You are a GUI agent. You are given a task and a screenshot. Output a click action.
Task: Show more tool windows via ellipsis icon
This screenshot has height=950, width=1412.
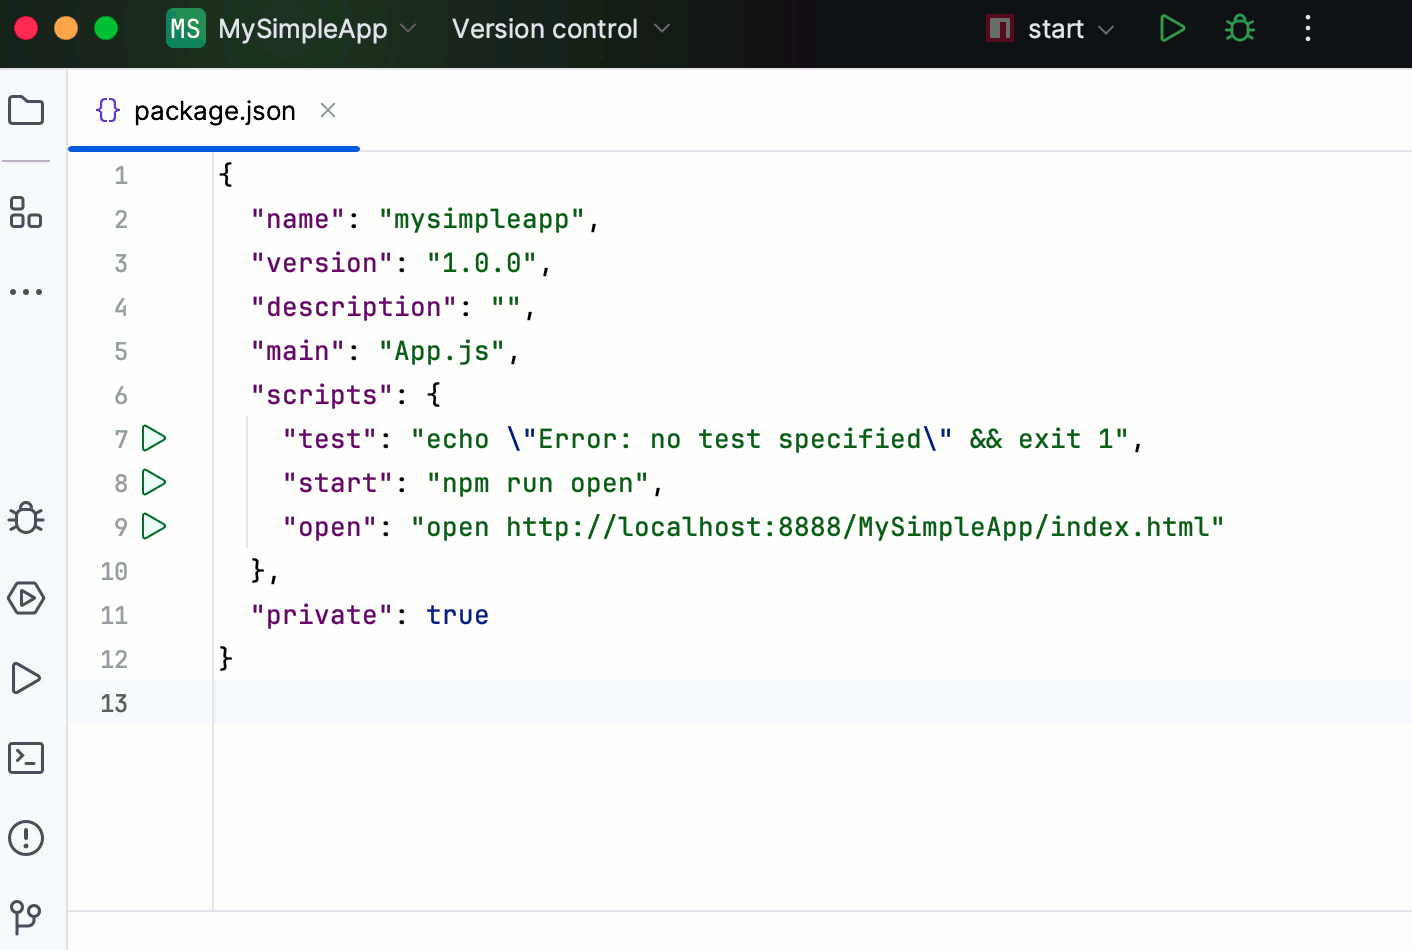point(26,292)
